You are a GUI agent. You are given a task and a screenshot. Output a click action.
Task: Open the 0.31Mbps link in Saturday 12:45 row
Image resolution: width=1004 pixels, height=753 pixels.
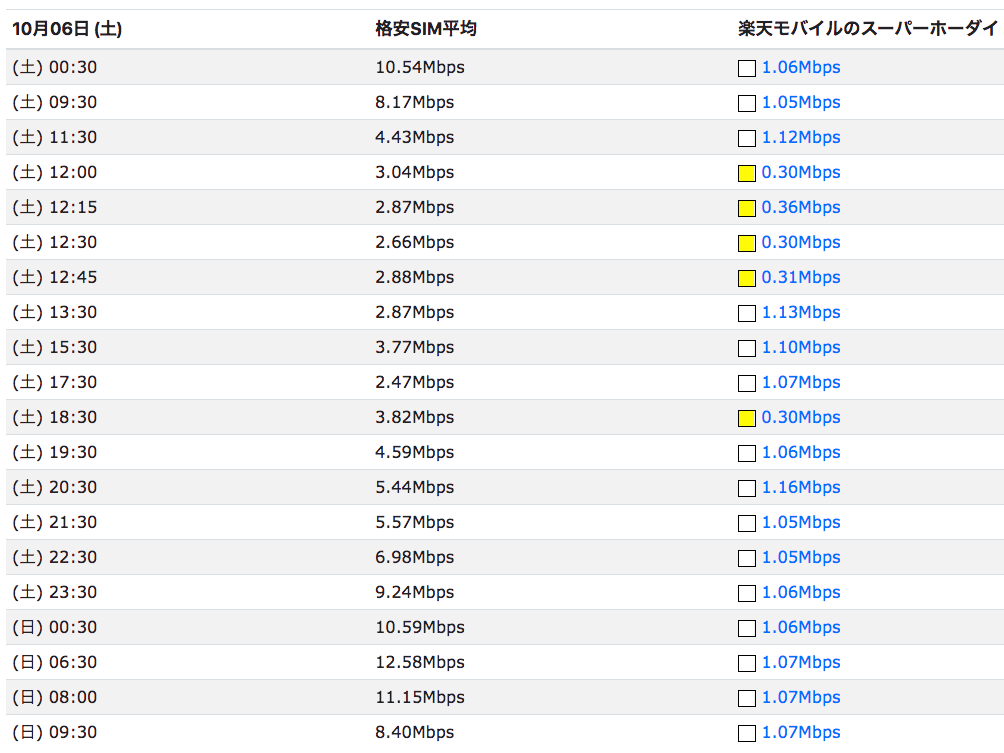[x=800, y=277]
